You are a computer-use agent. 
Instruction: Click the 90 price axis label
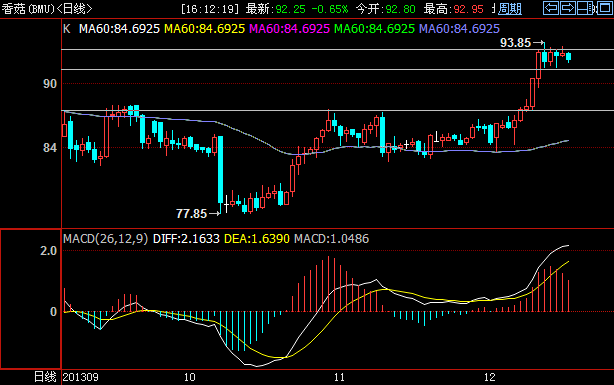[x=50, y=84]
